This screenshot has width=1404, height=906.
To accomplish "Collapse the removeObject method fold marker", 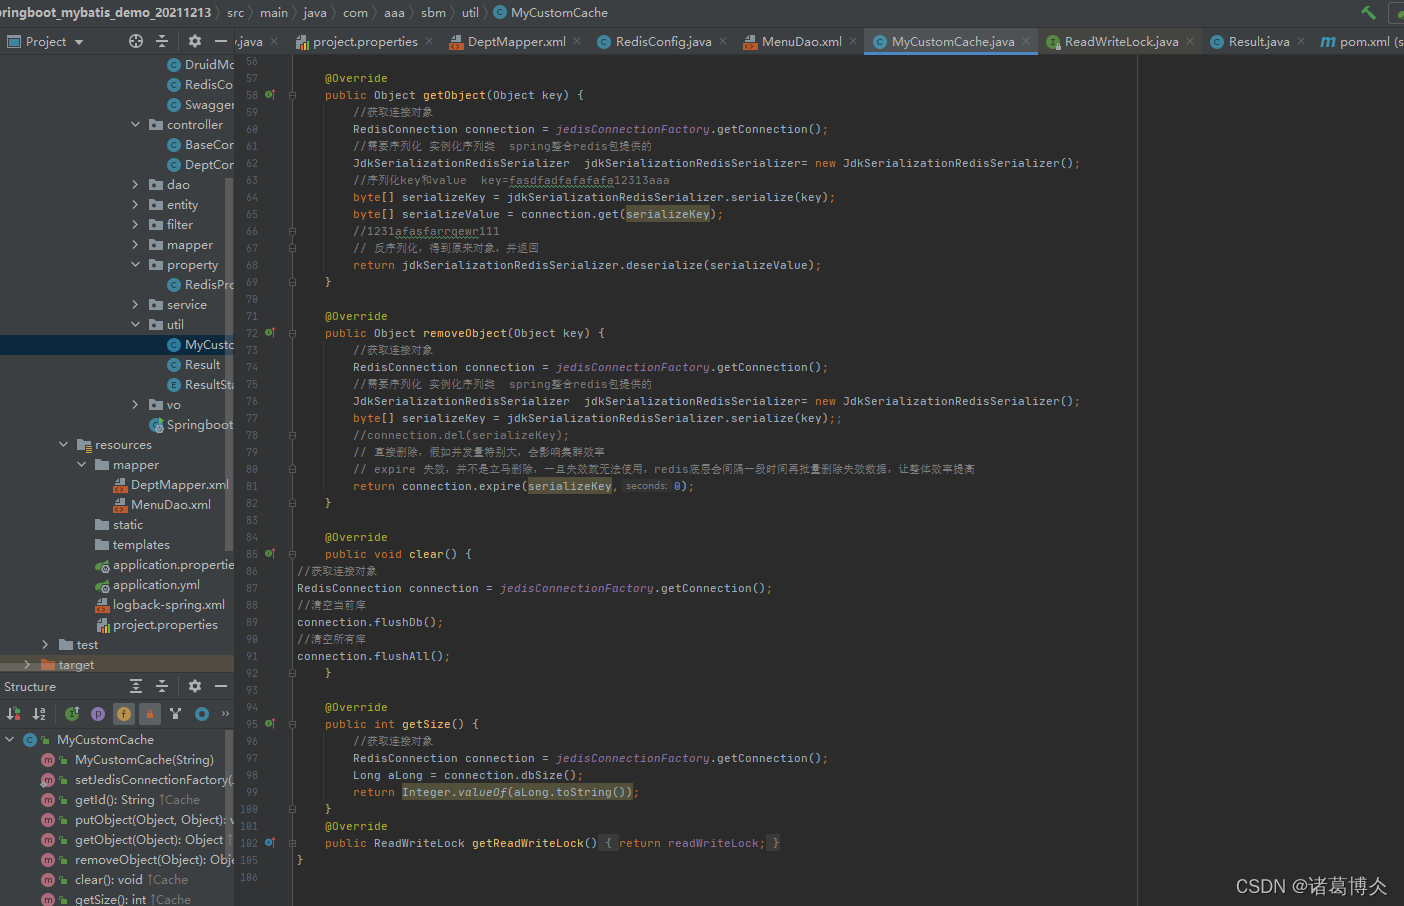I will 292,334.
